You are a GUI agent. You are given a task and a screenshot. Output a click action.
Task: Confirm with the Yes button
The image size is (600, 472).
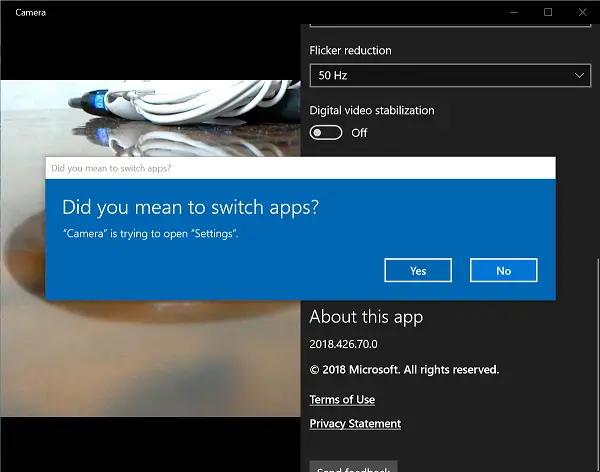(x=418, y=270)
